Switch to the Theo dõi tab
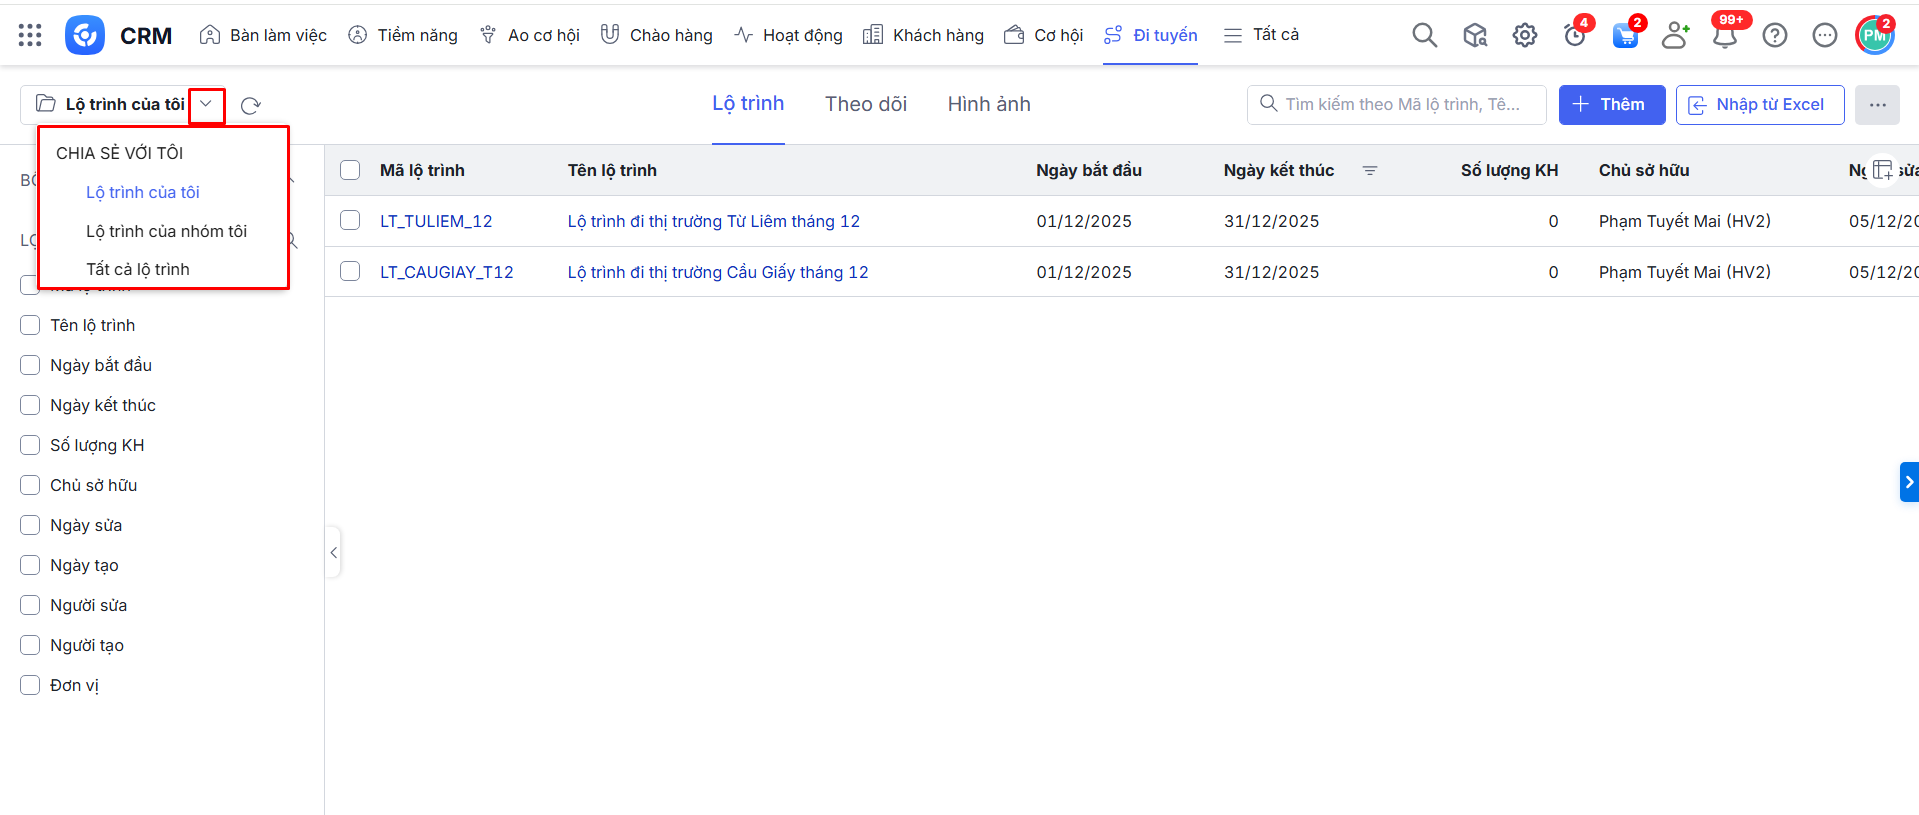 coord(865,104)
